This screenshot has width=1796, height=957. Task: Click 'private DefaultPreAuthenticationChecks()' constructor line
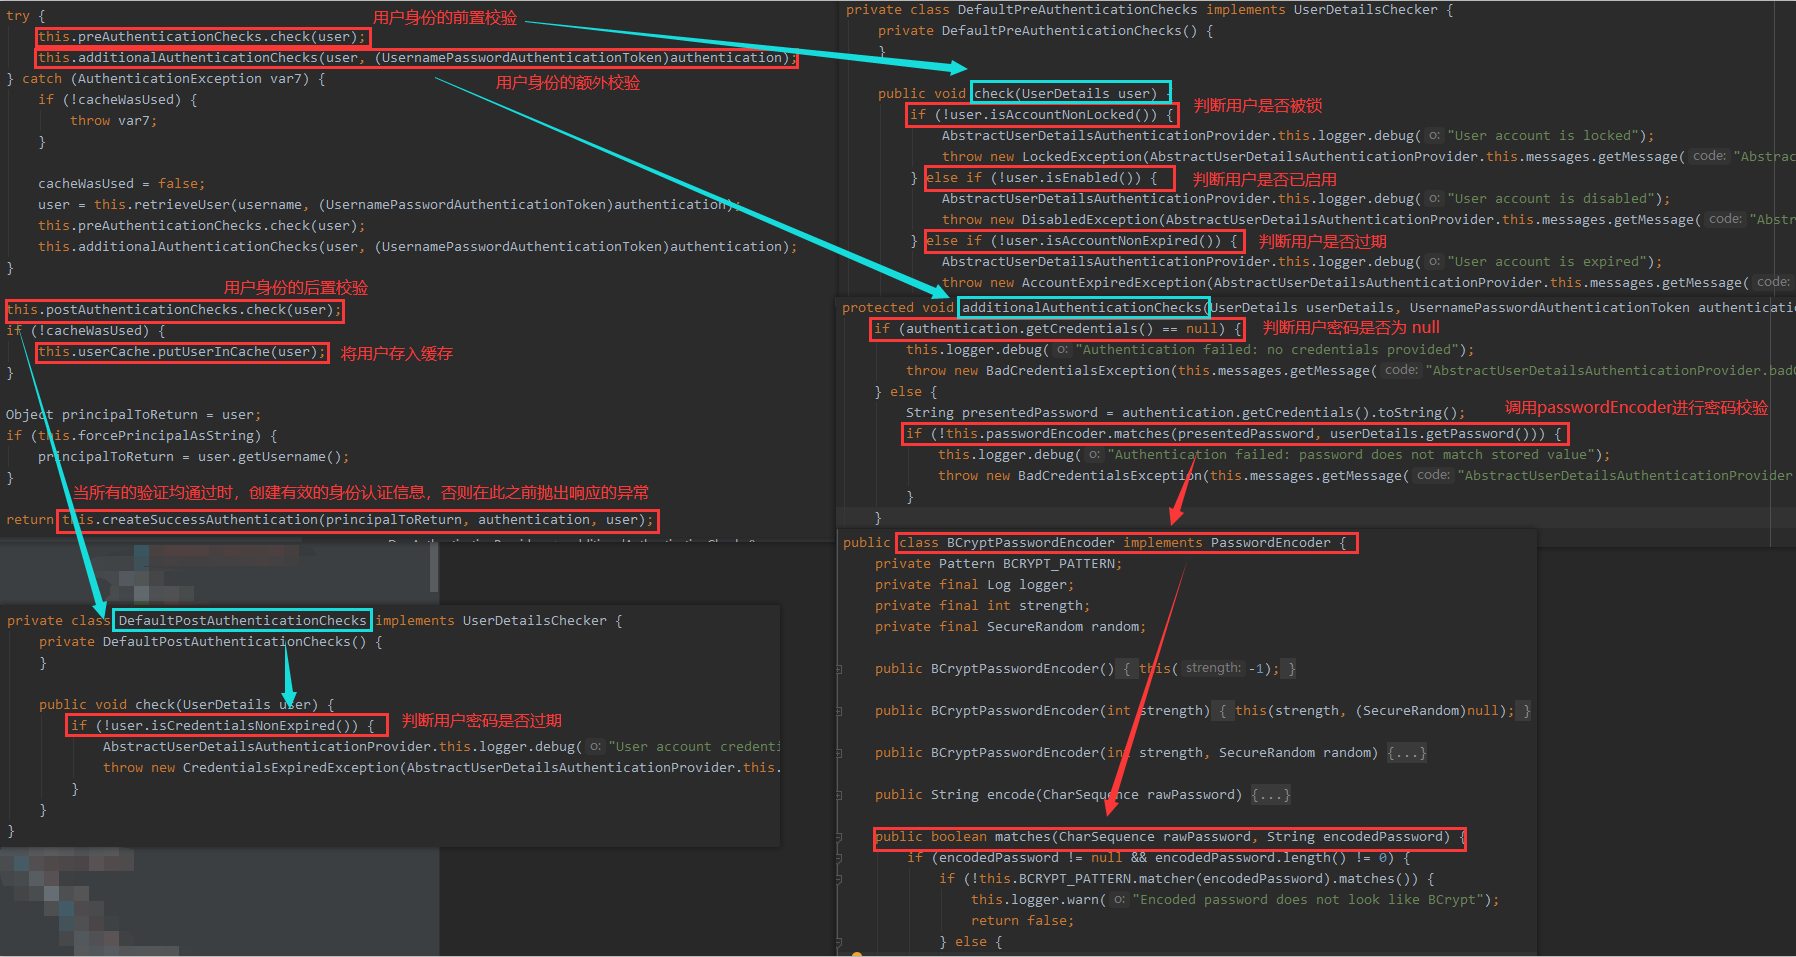coord(1045,31)
